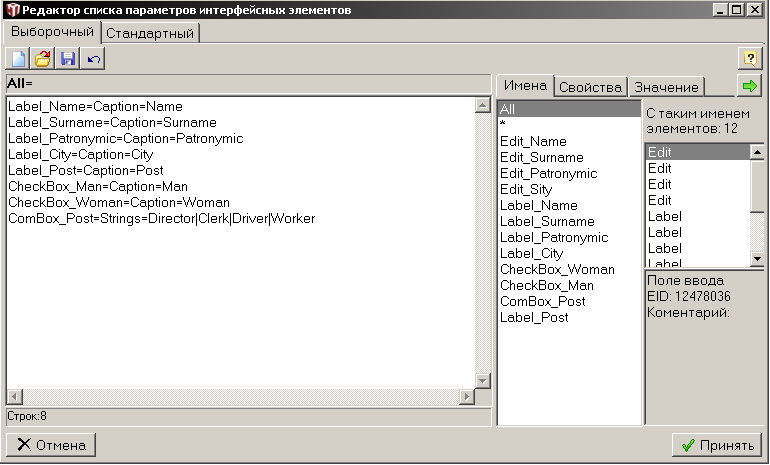The height and width of the screenshot is (465, 770).
Task: Select the Выборочный tab
Action: click(x=51, y=32)
